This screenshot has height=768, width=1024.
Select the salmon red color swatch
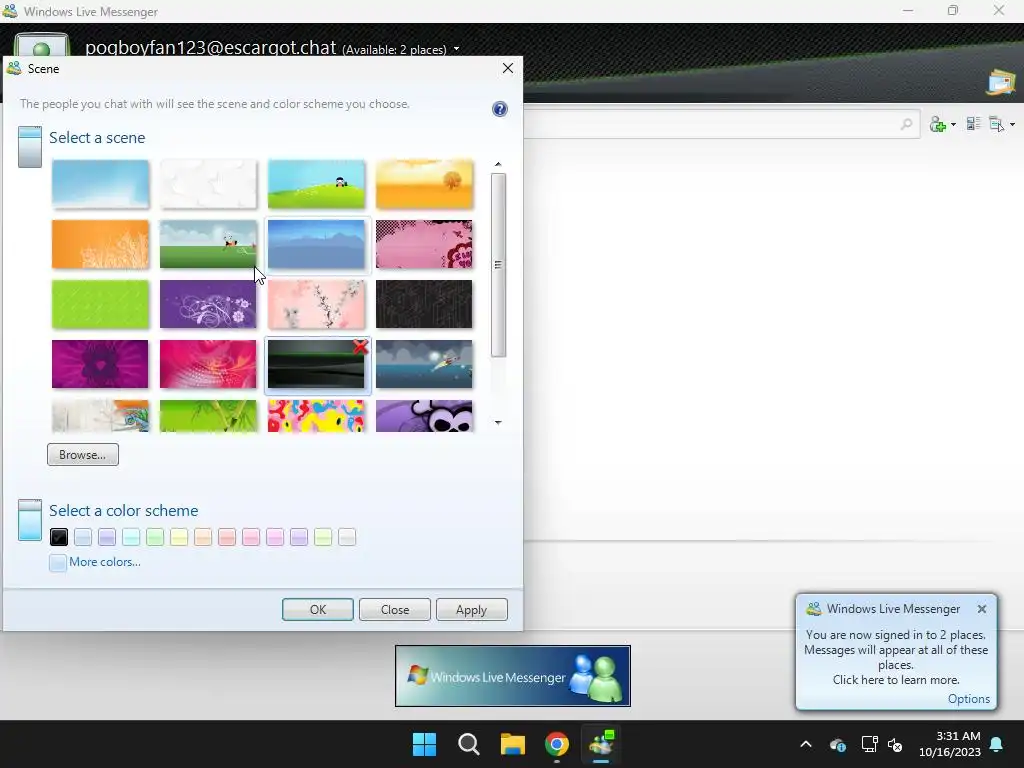click(227, 537)
